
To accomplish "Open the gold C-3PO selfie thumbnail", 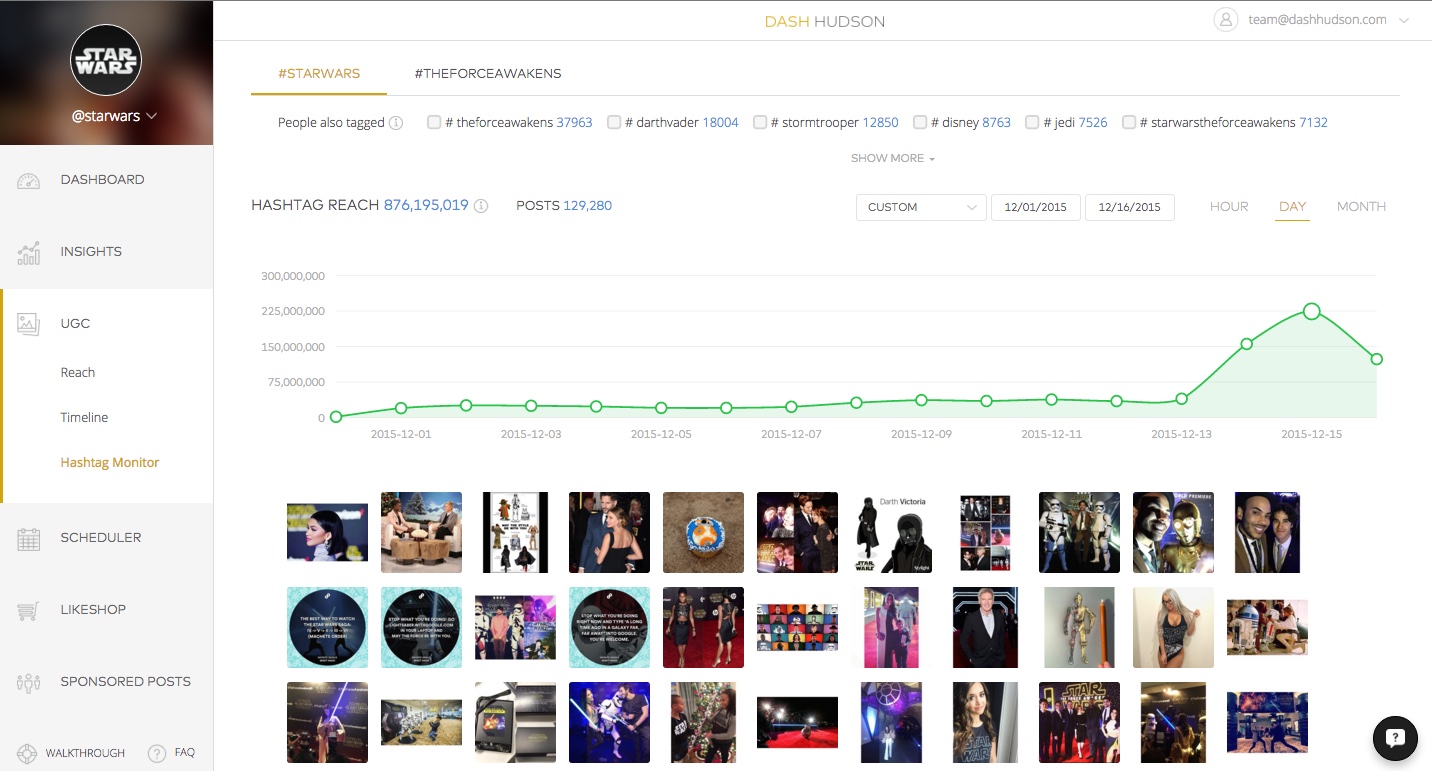I will [1173, 533].
